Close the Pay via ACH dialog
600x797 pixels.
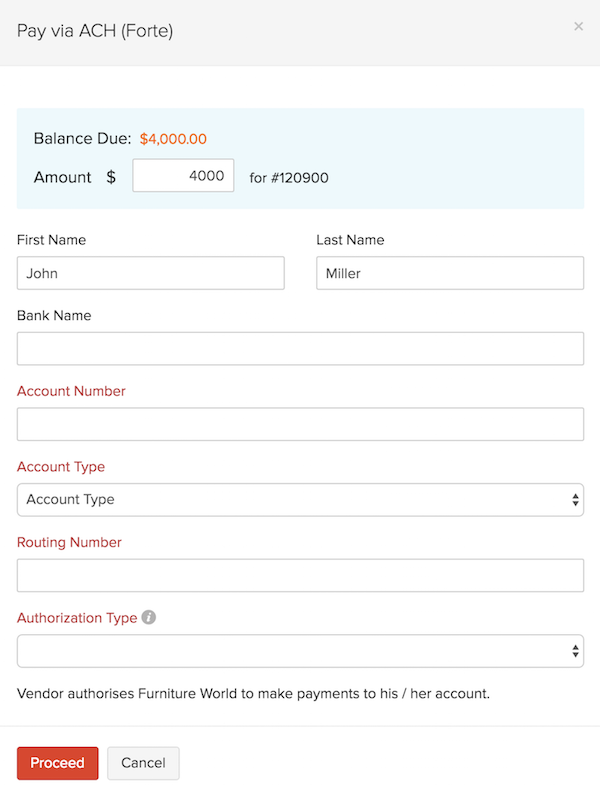[578, 27]
